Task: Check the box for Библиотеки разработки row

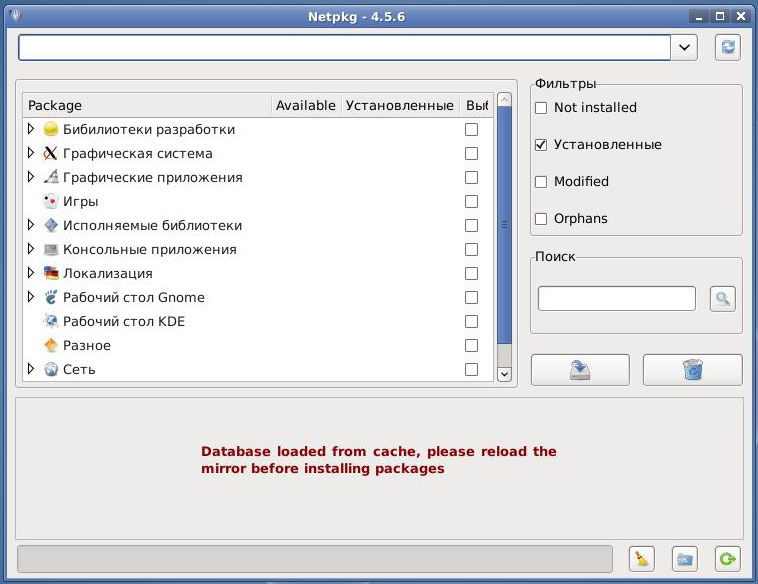Action: point(471,130)
